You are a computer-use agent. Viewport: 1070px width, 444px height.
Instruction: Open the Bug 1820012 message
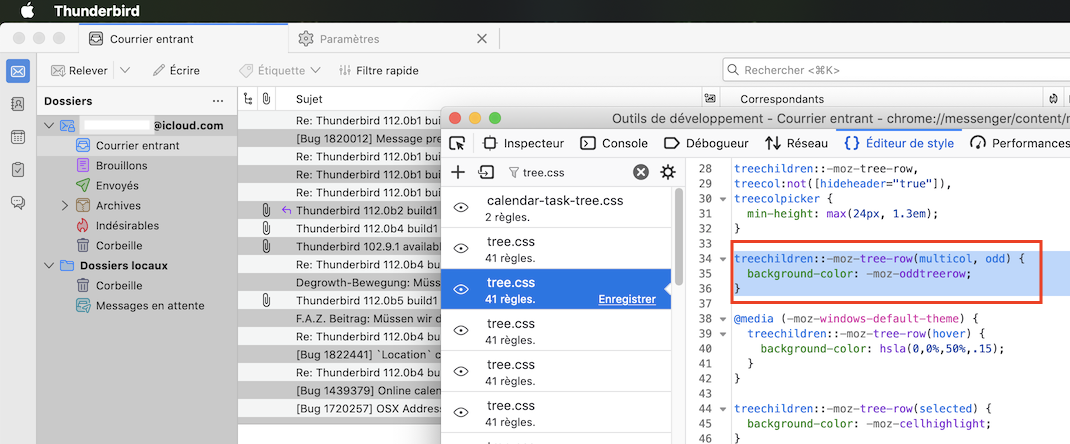coord(340,138)
